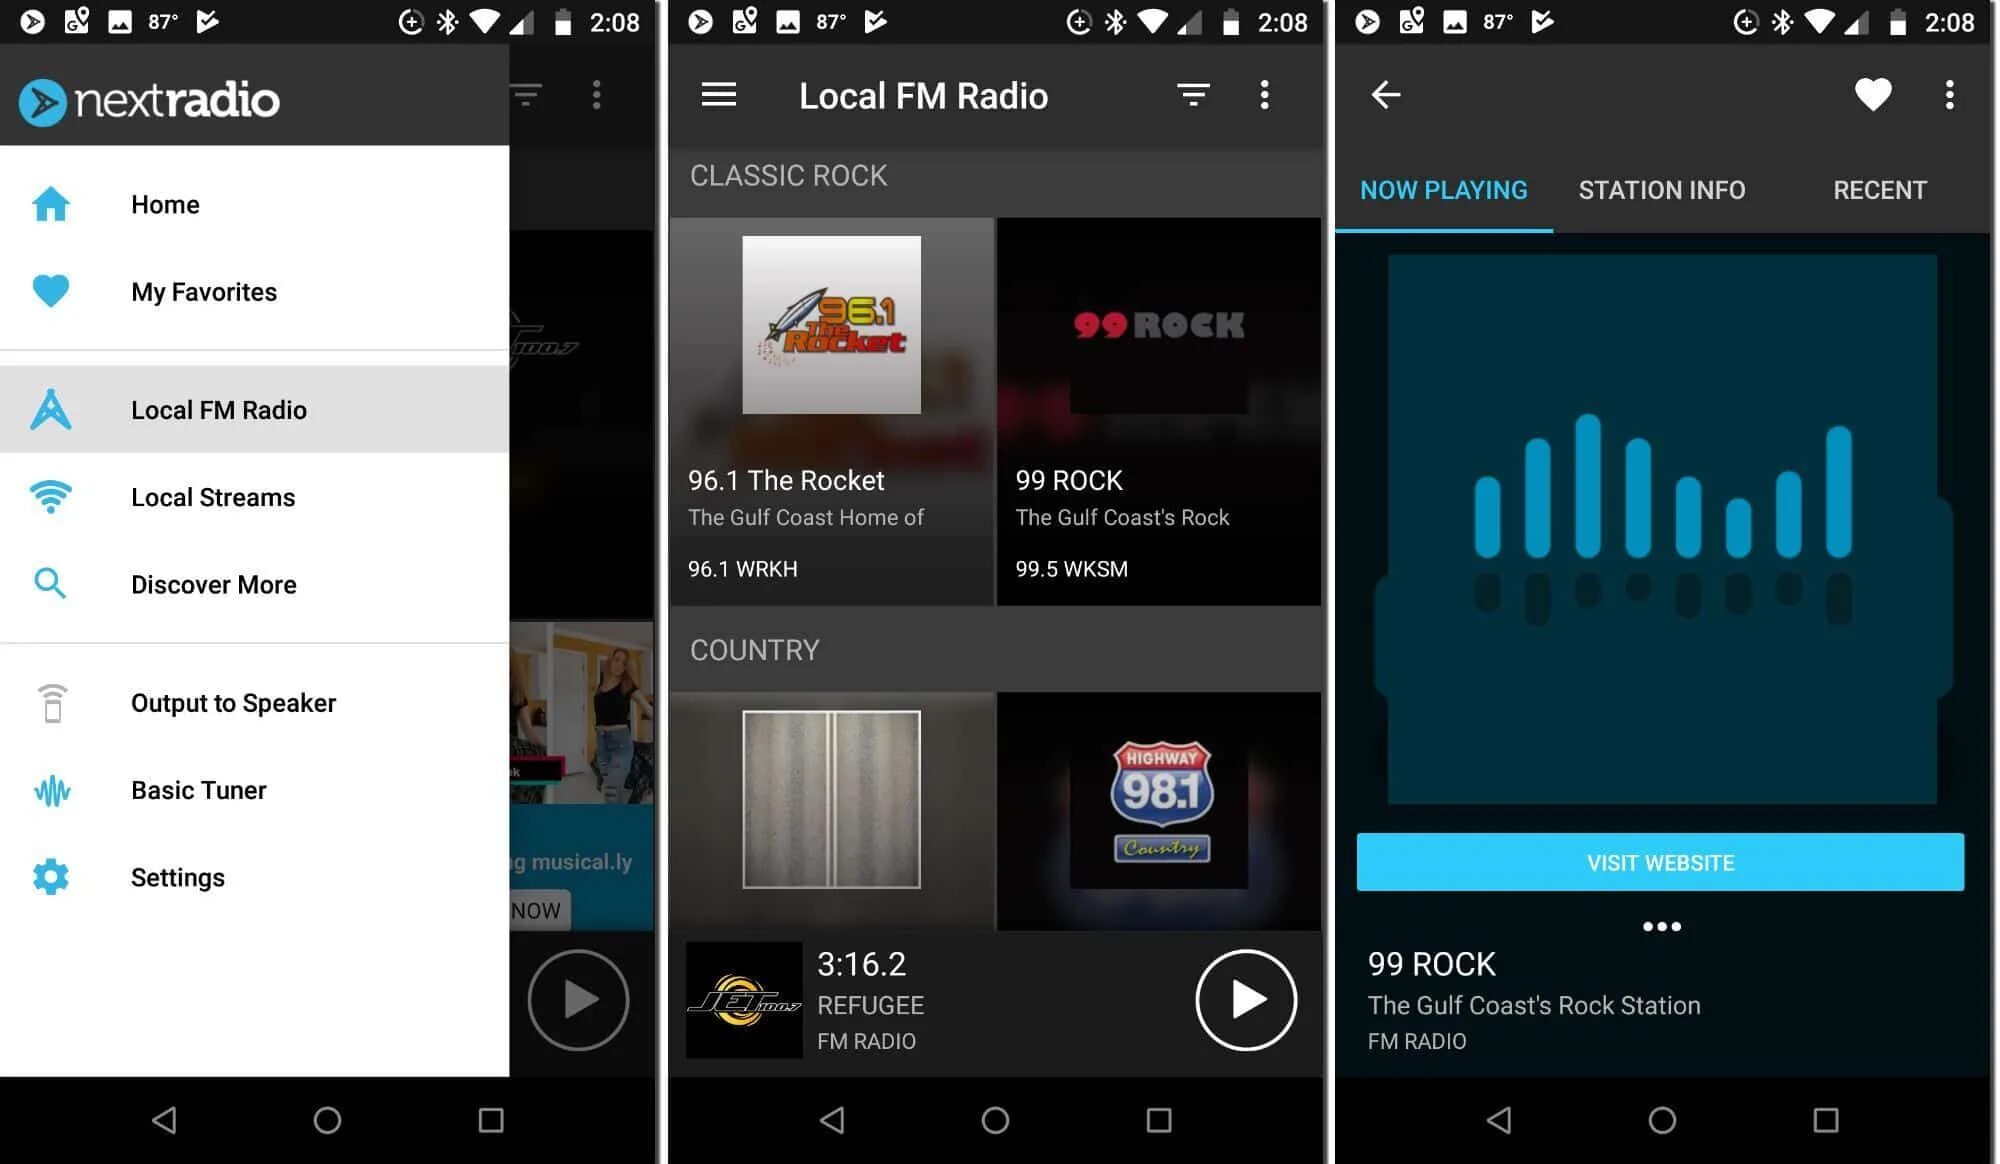Open the hamburger menu in Local FM Radio
Image resolution: width=2000 pixels, height=1164 pixels.
coord(717,94)
